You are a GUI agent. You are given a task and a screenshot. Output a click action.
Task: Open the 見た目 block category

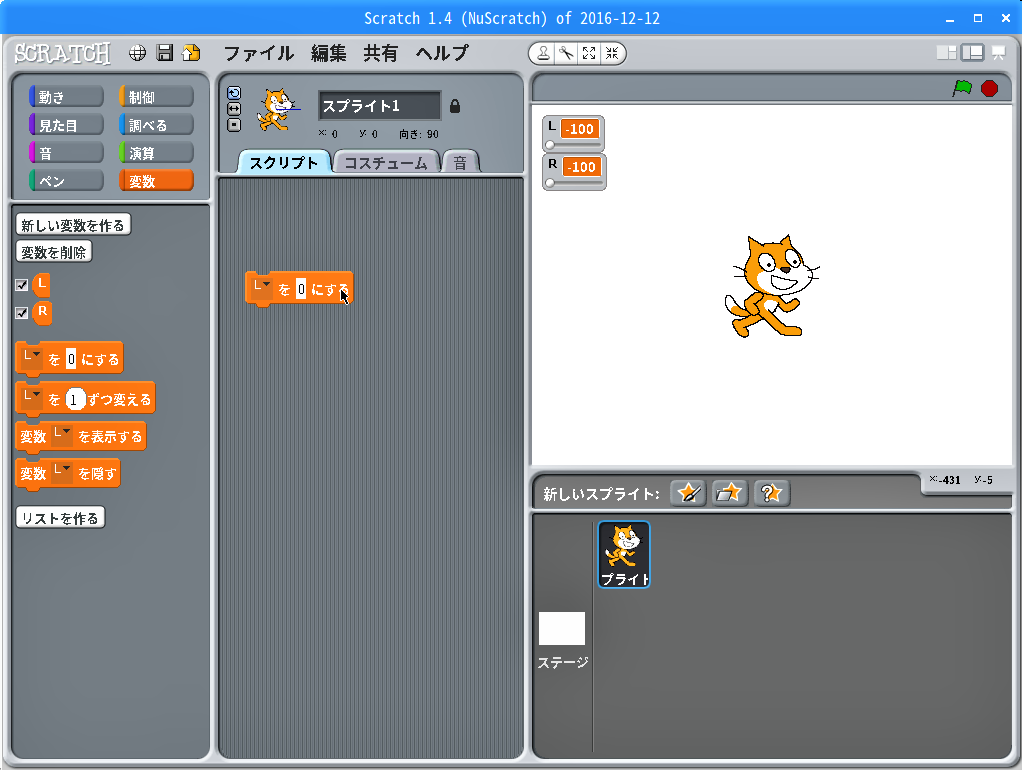point(66,125)
